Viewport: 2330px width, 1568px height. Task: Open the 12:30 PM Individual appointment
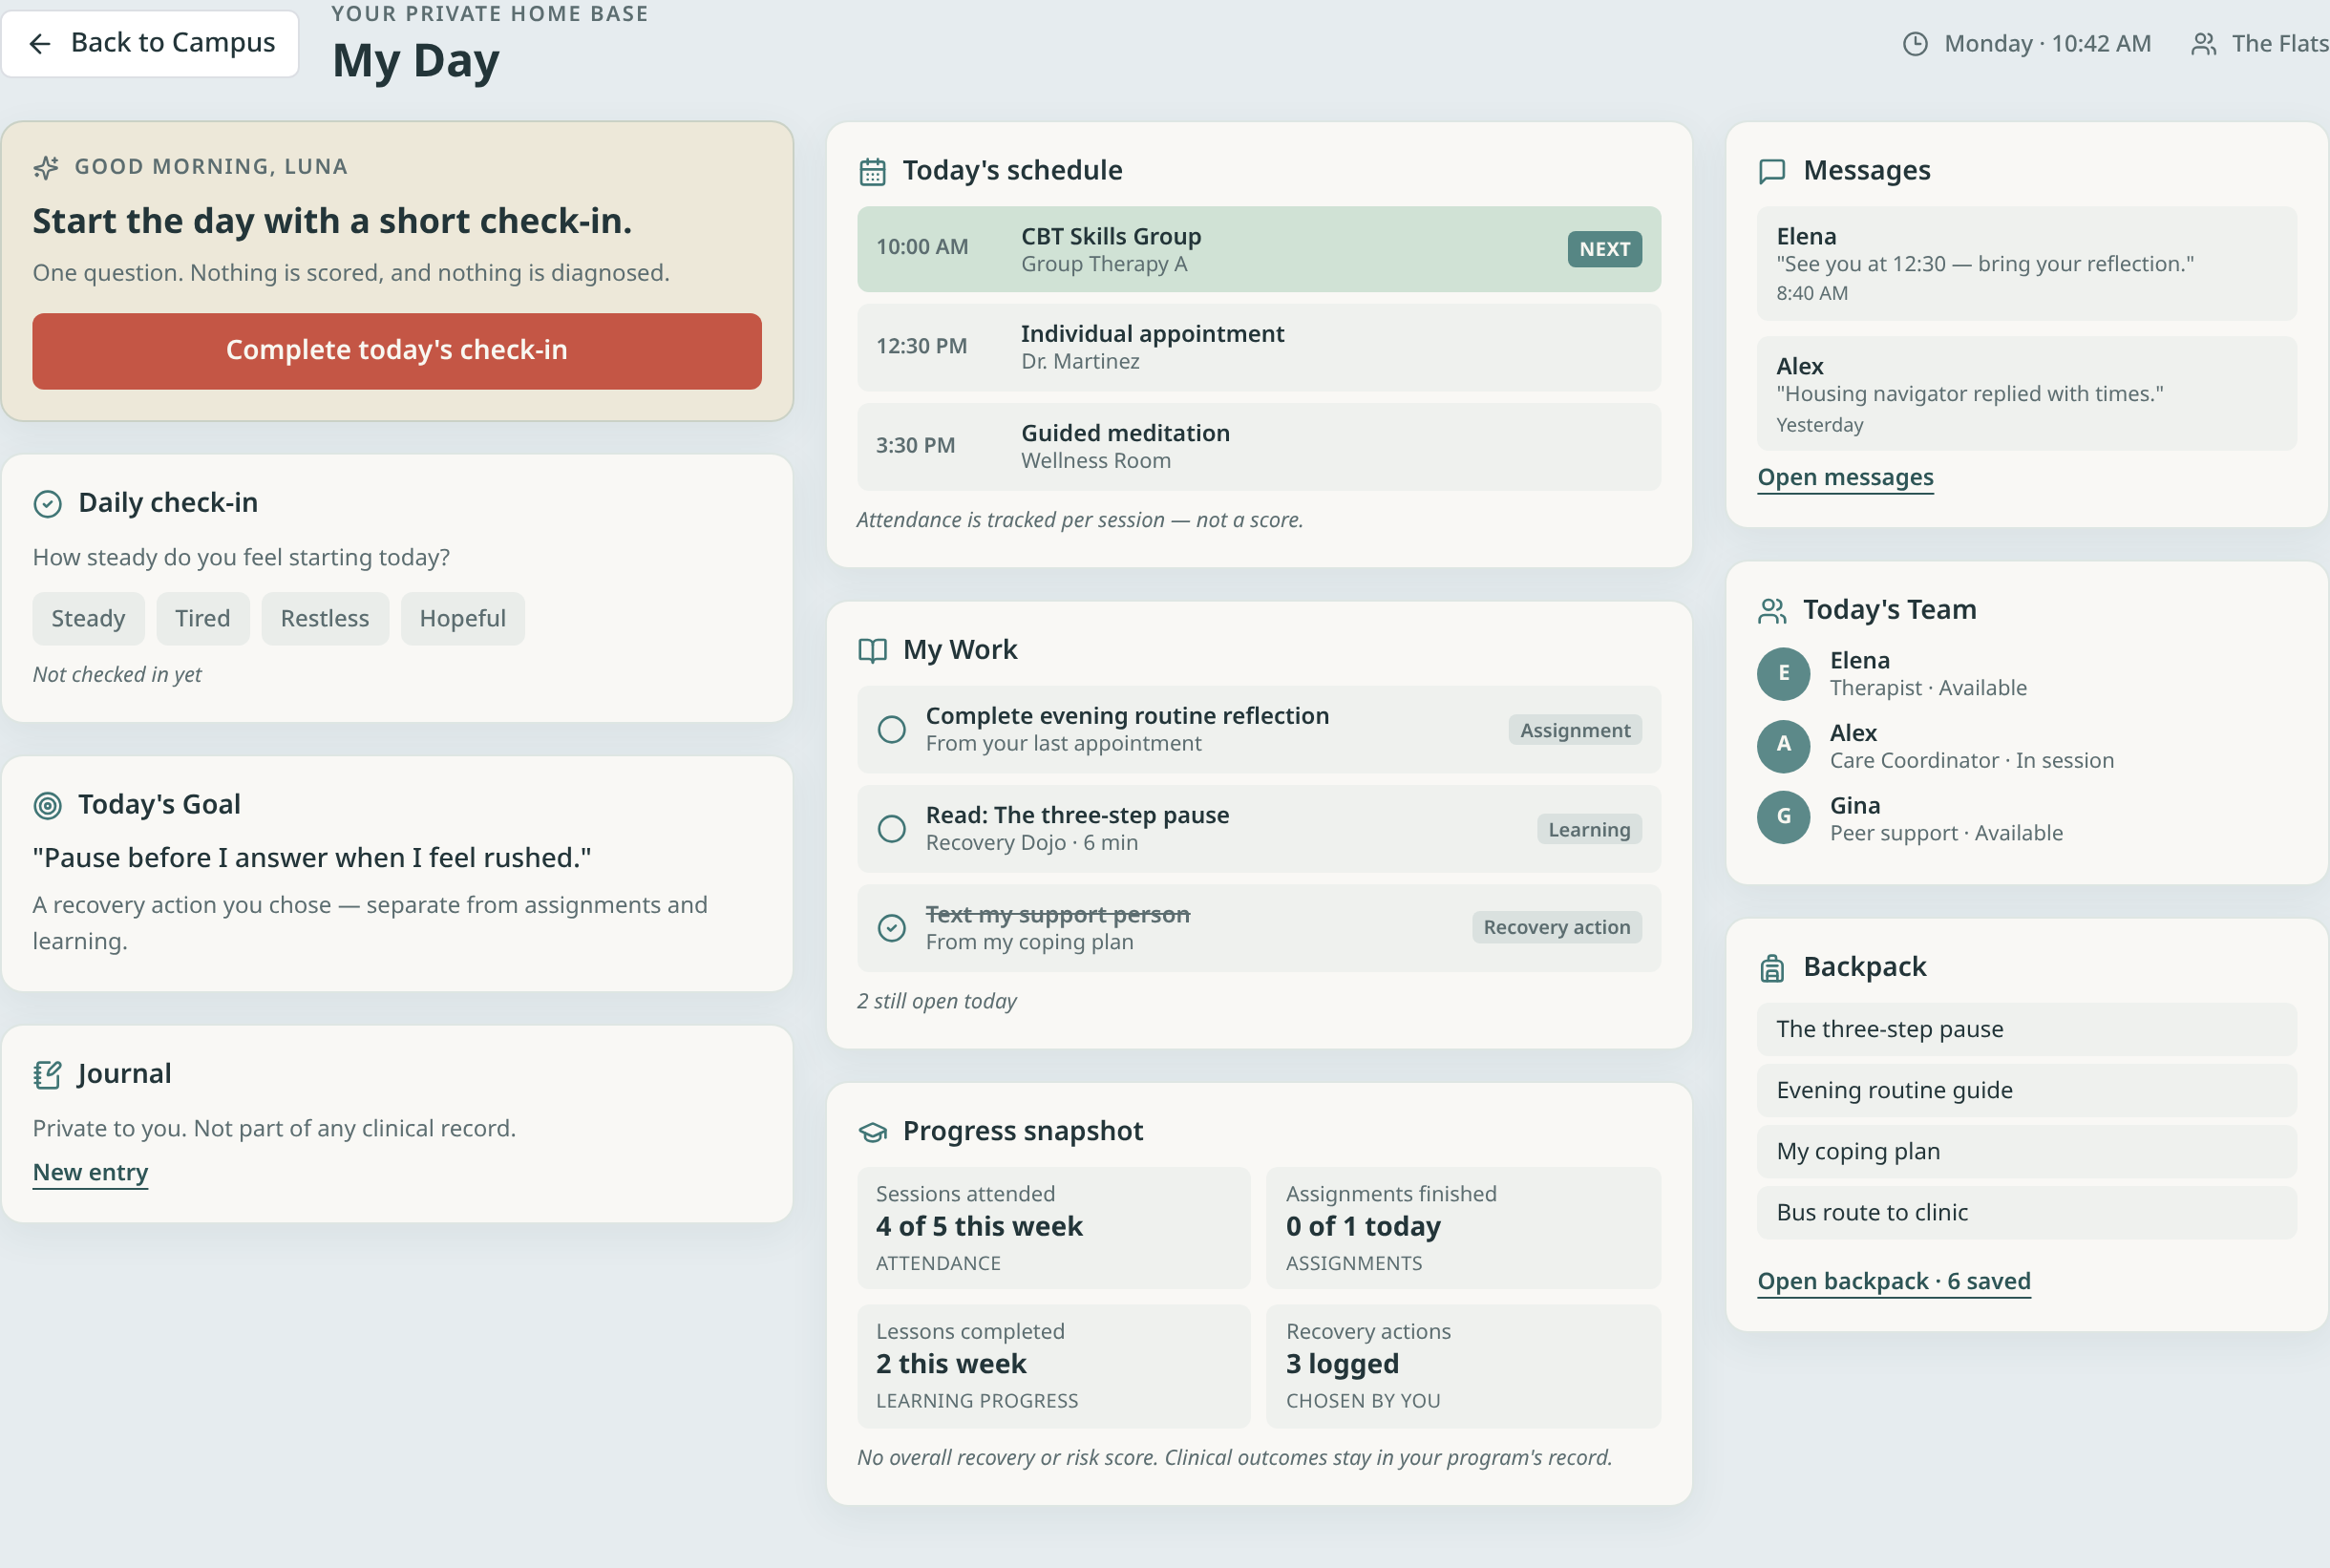1259,348
